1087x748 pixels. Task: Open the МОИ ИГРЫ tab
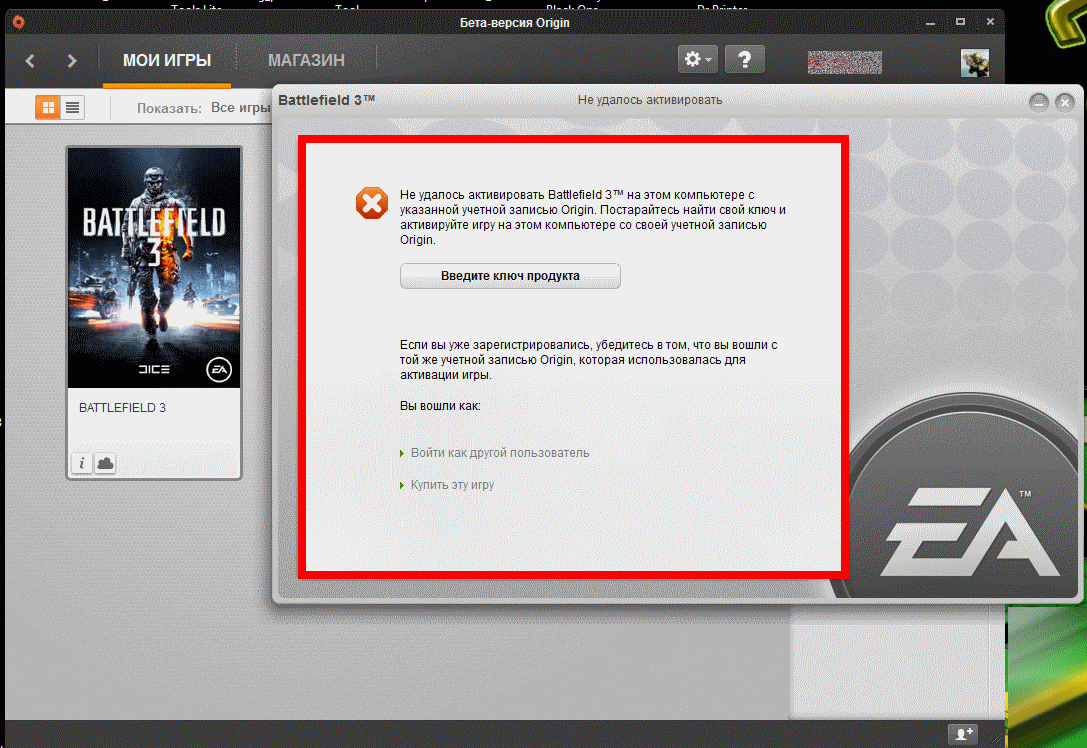tap(167, 60)
